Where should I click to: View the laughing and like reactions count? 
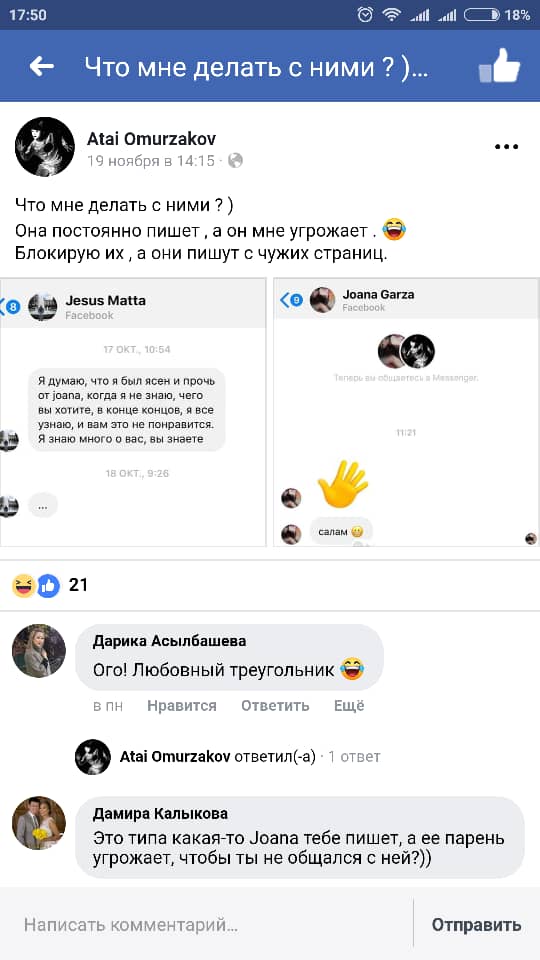[50, 585]
